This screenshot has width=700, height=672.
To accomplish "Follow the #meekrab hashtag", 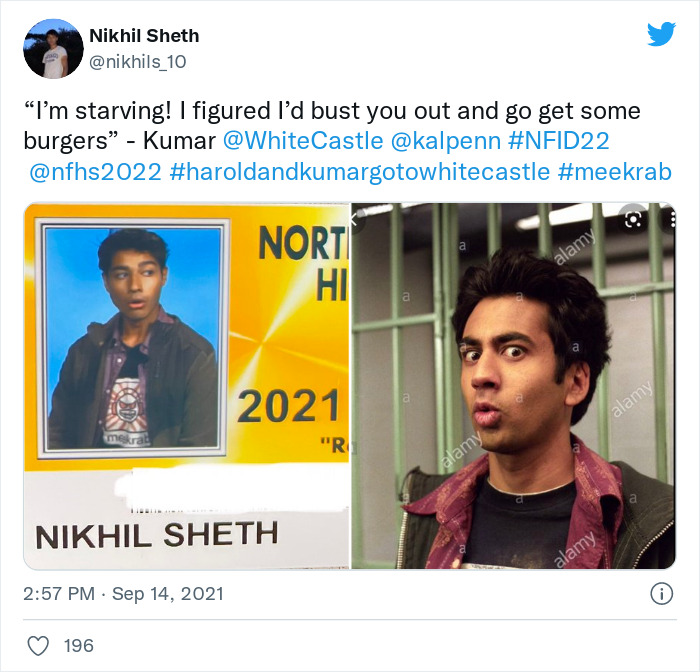I will [x=614, y=172].
